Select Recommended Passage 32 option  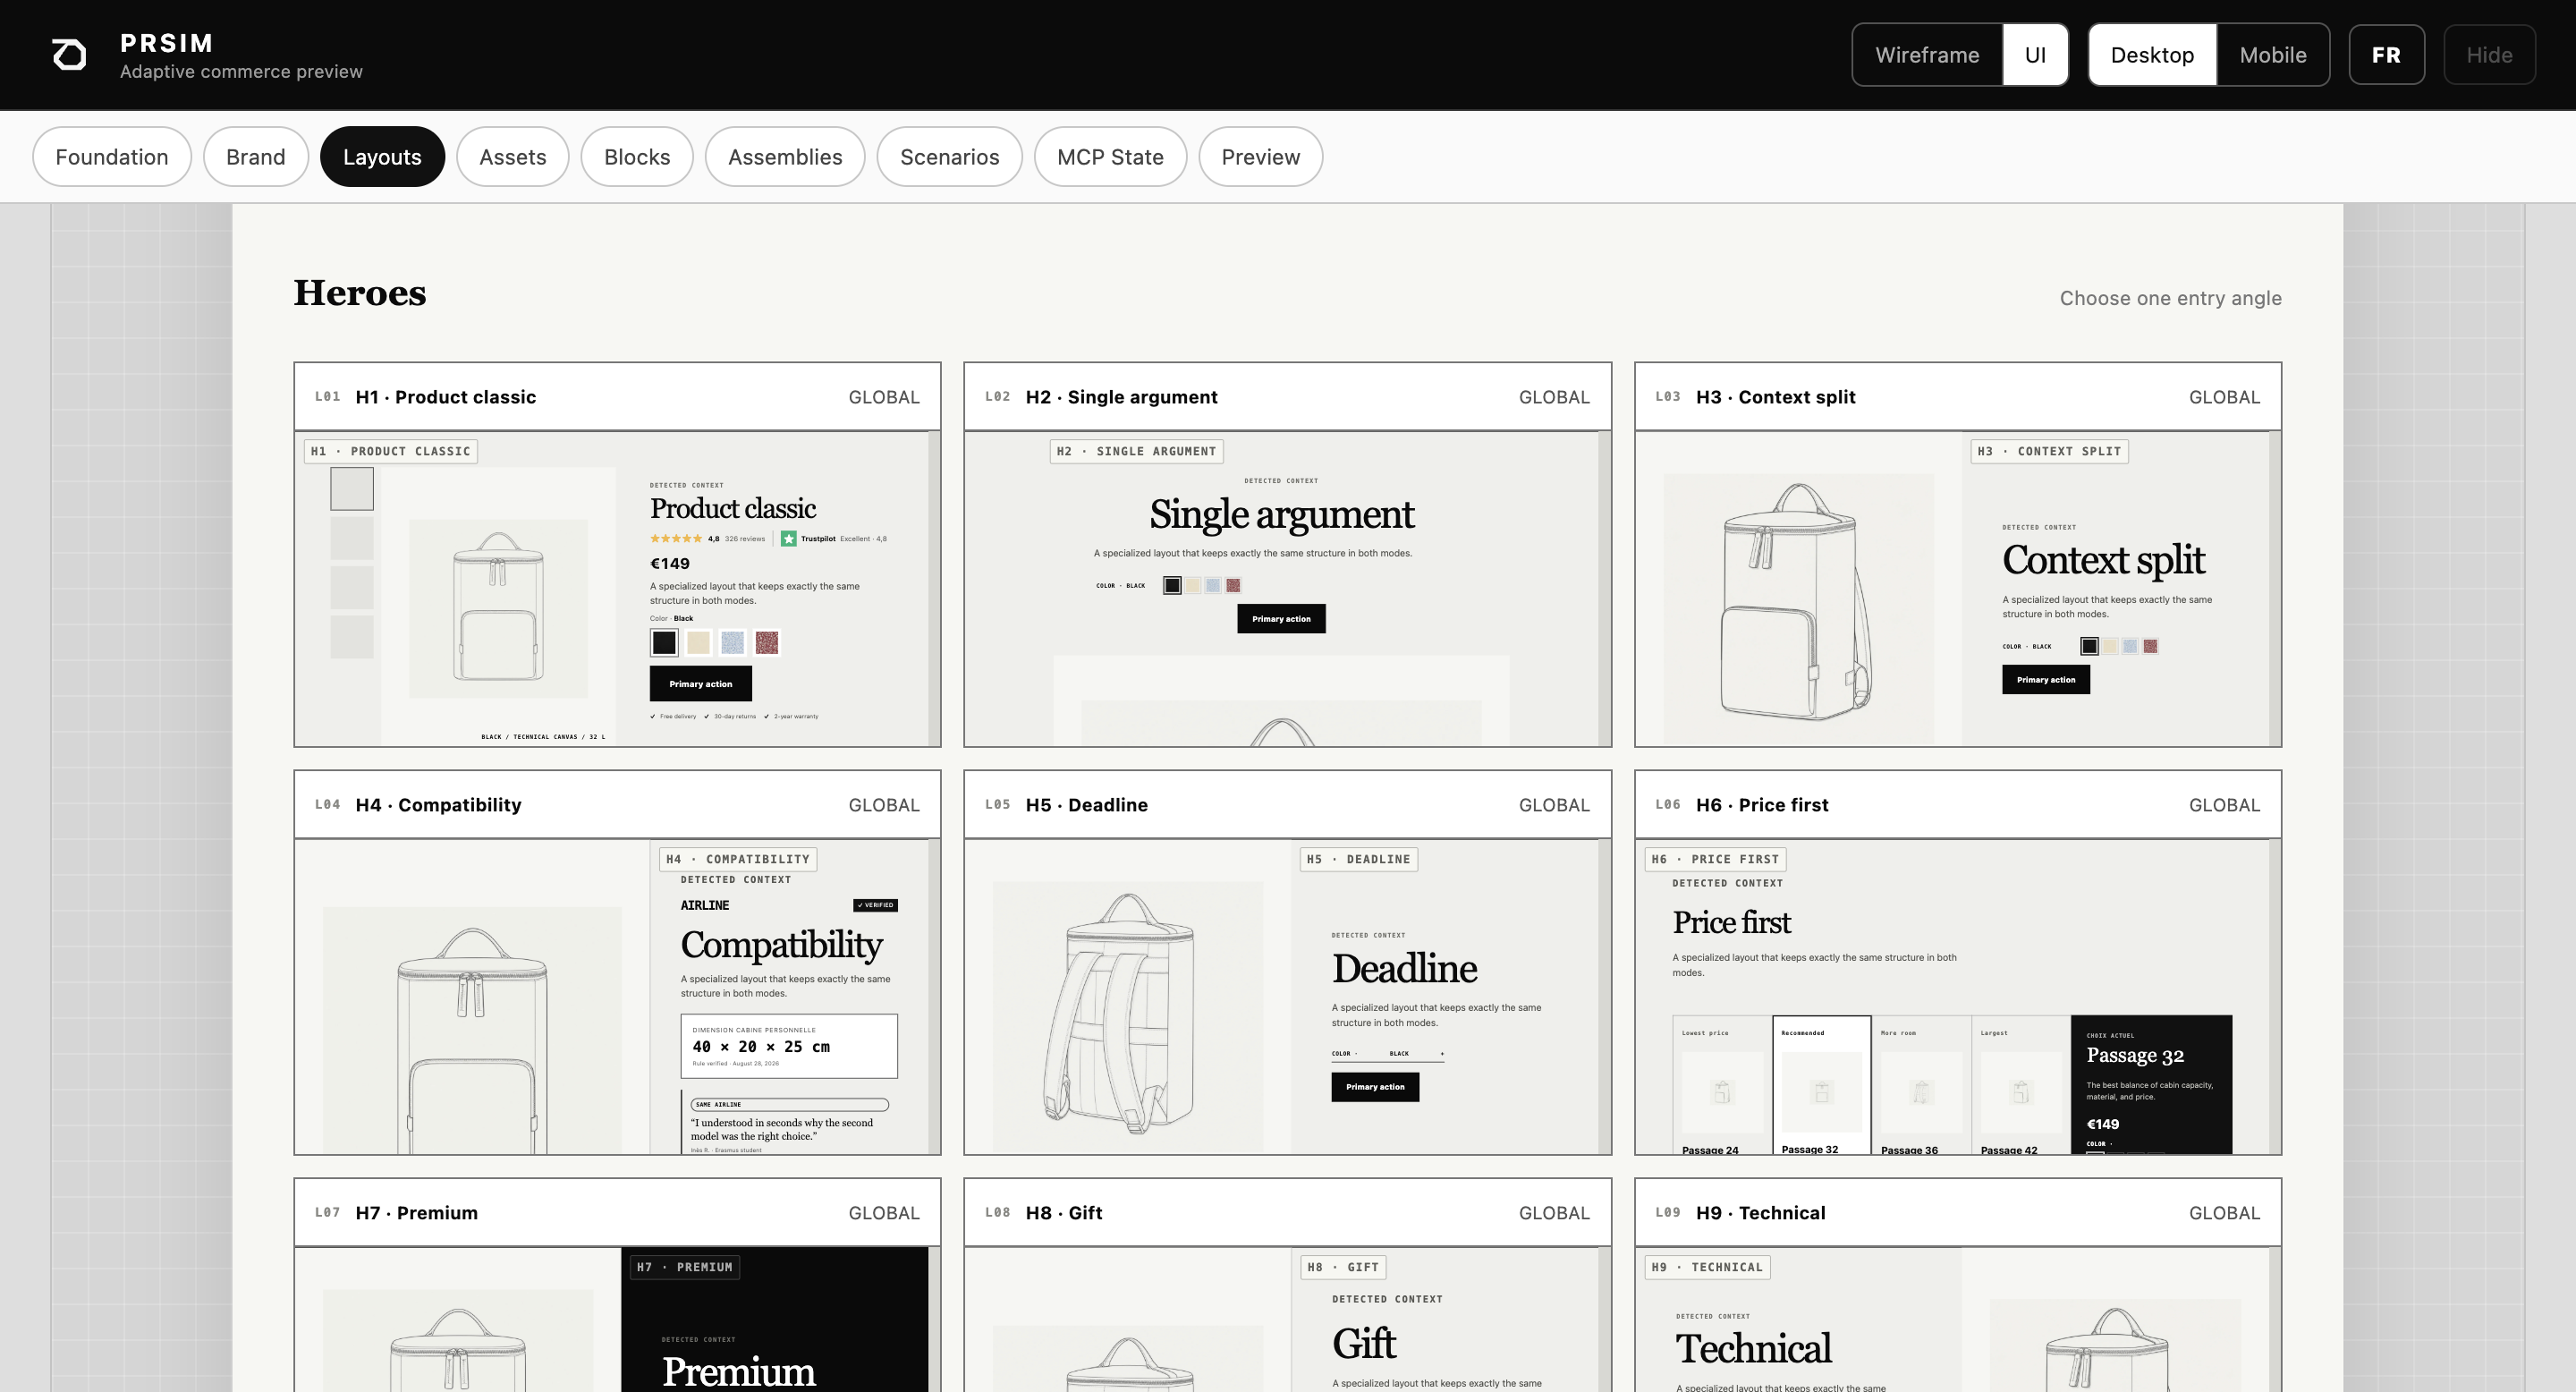tap(1821, 1086)
